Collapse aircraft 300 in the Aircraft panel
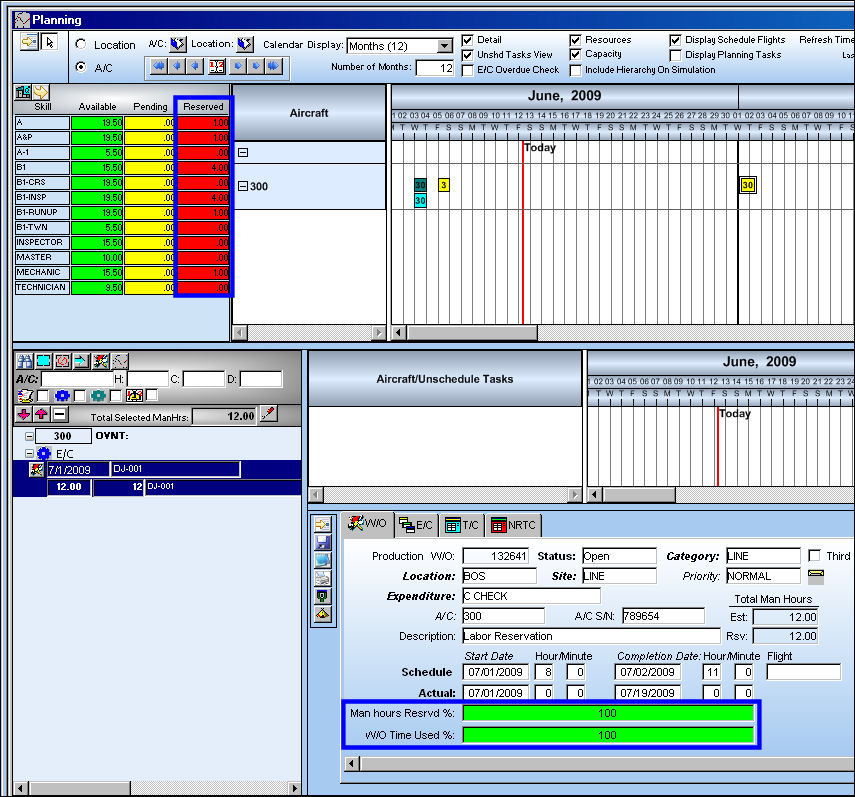The image size is (855, 797). [243, 186]
